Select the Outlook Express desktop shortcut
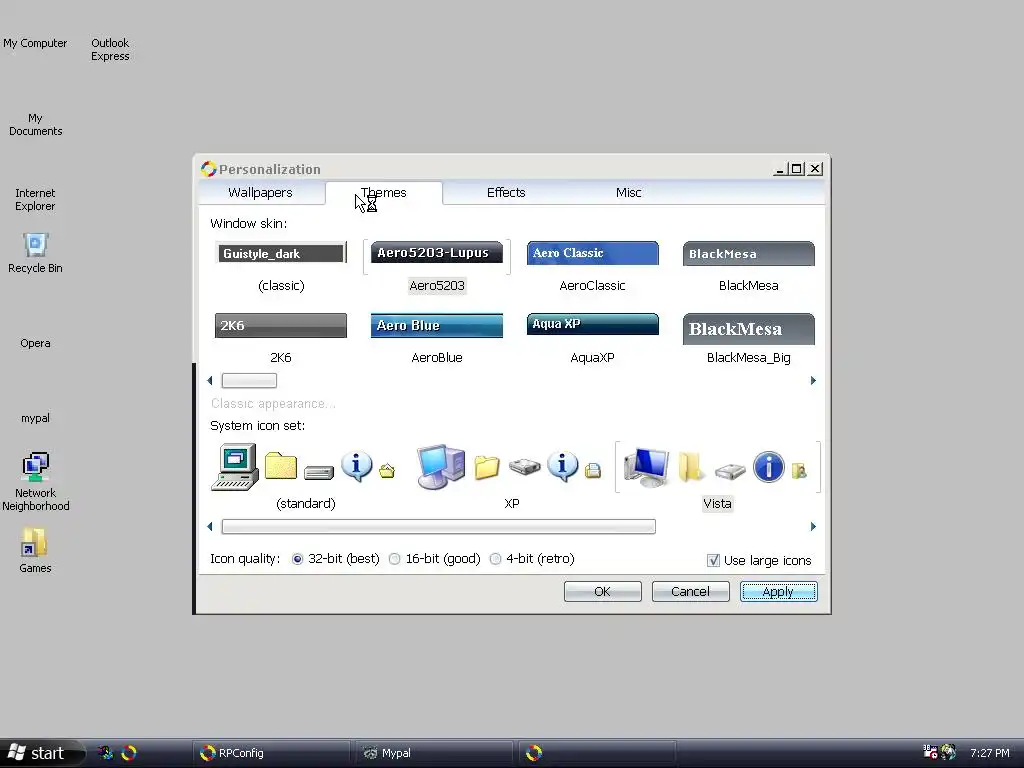 pyautogui.click(x=110, y=50)
